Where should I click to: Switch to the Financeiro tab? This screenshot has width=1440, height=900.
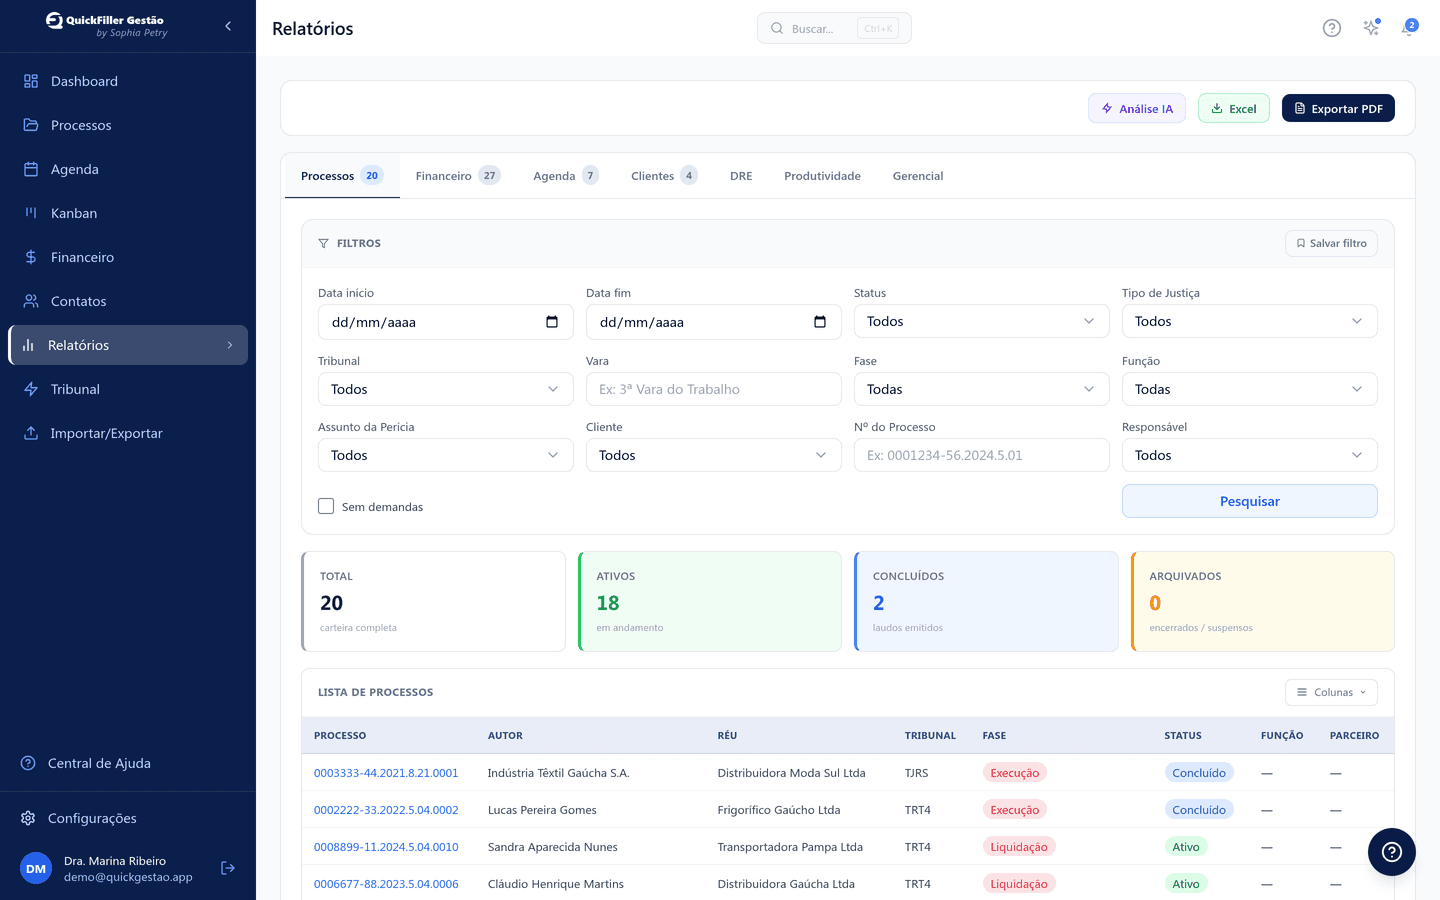pos(457,176)
